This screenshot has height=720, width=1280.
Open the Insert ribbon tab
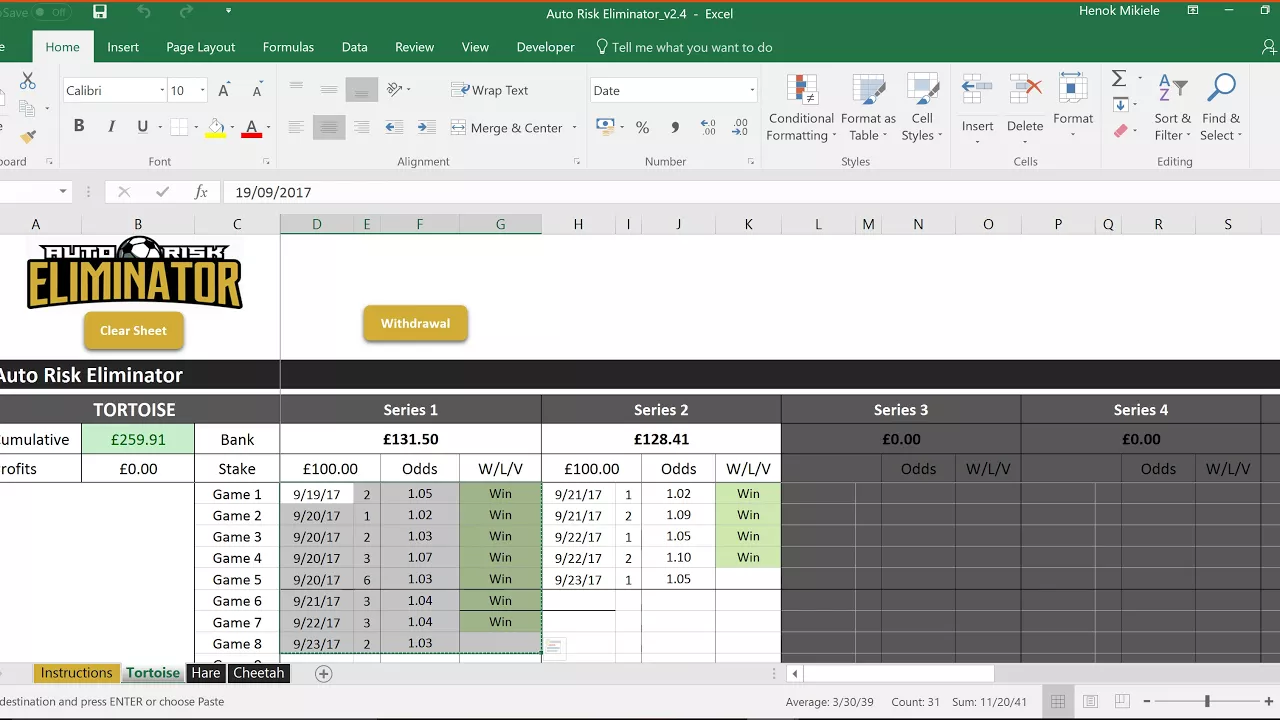pos(123,47)
